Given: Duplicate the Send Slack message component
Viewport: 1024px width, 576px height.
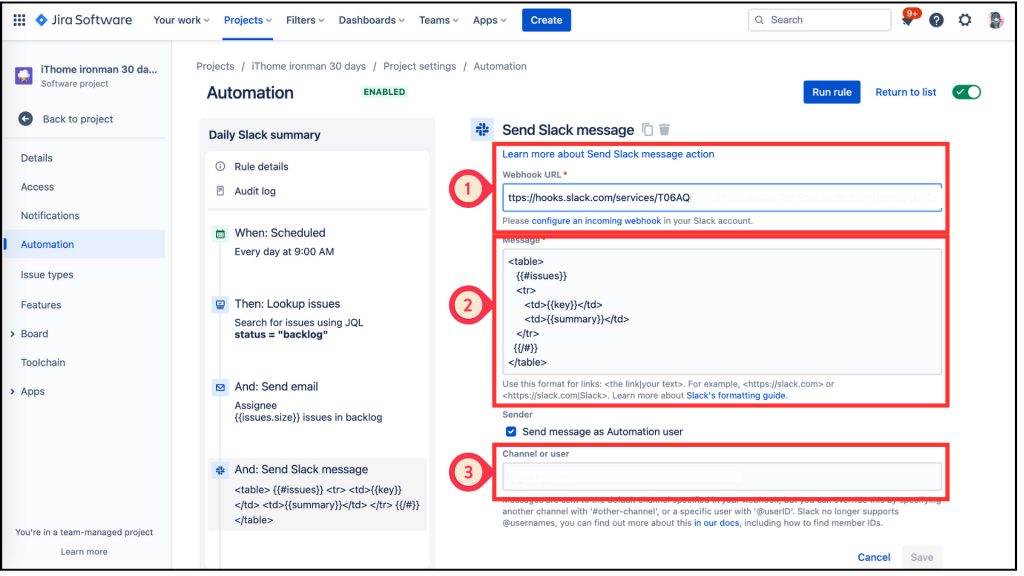Looking at the screenshot, I should [647, 129].
